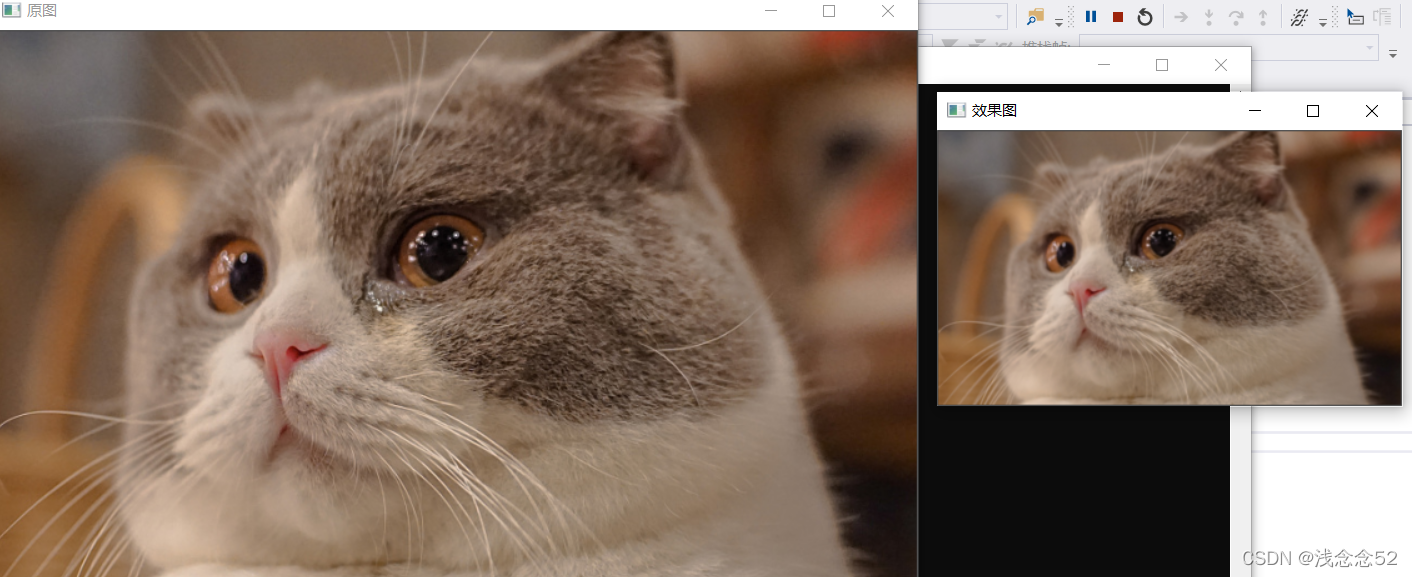Open the overflow arrow beside the crossed-out icon
The image size is (1412, 577).
[x=1323, y=22]
